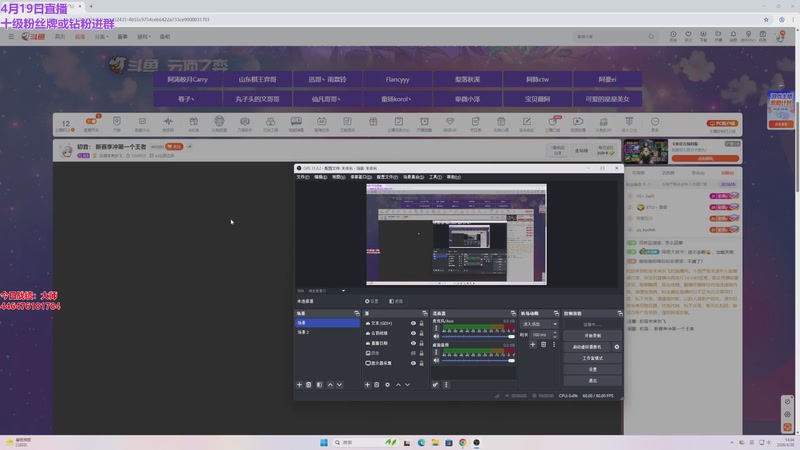Toggle visibility of the second source
Image resolution: width=800 pixels, height=450 pixels.
(413, 333)
